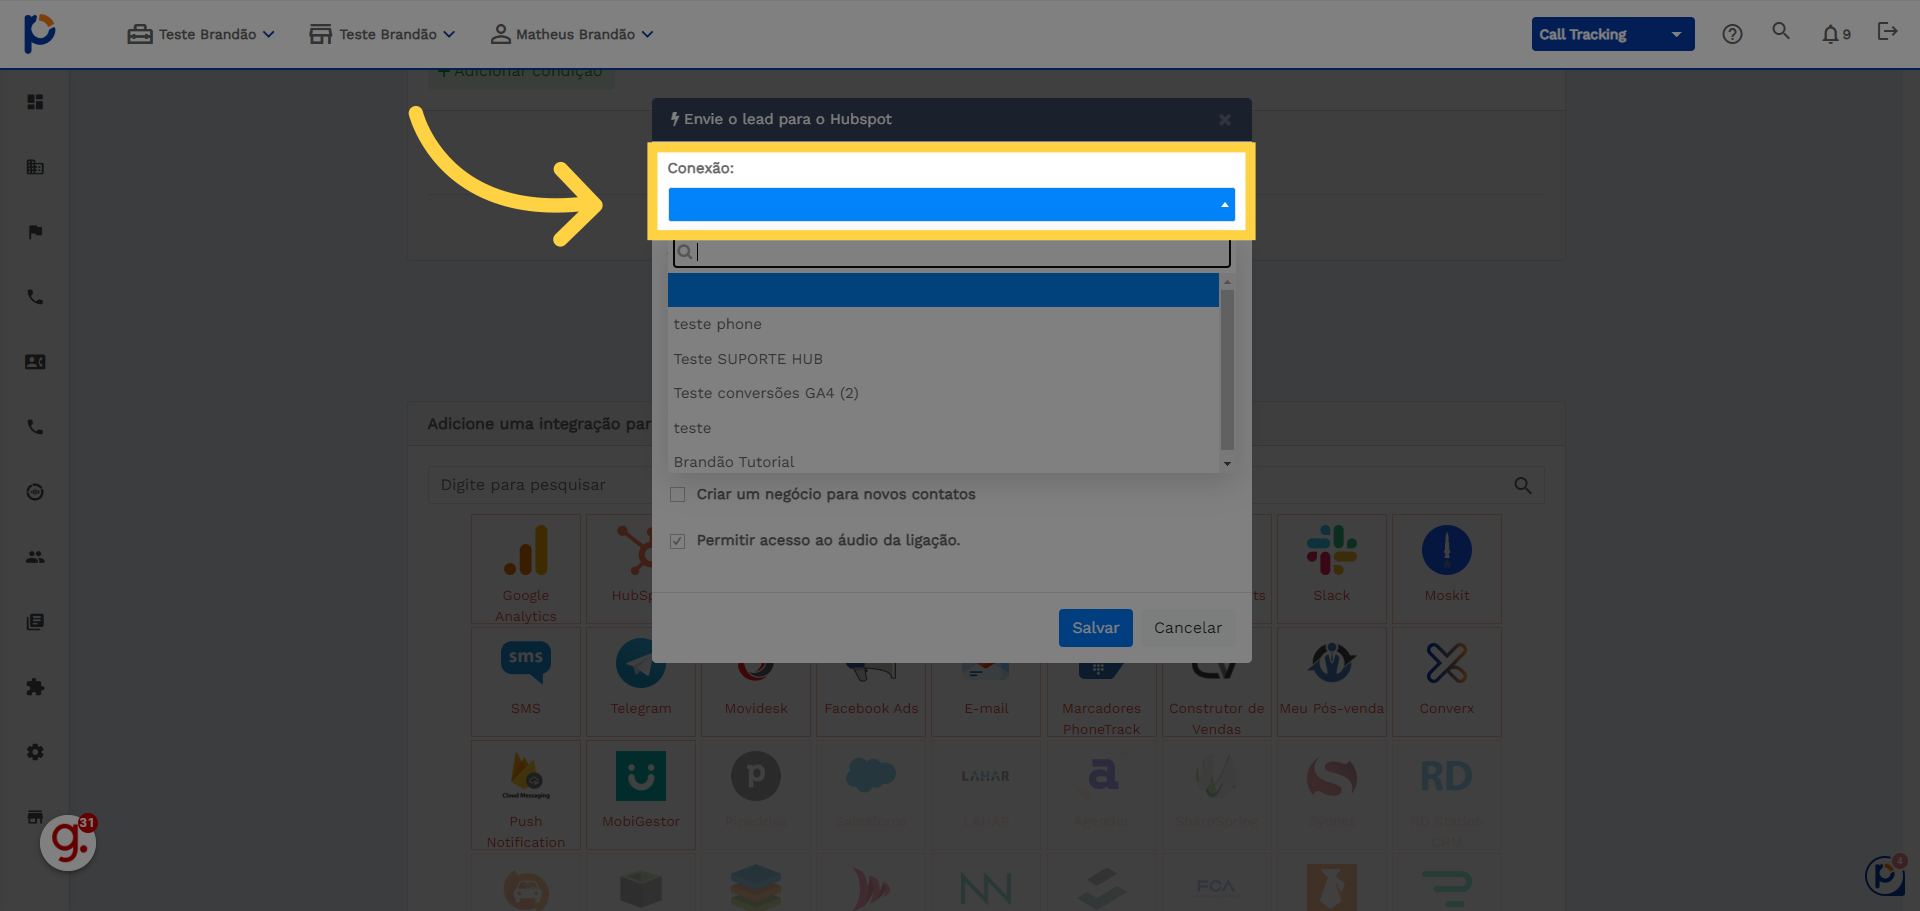Screen dimensions: 1920x911
Task: Select the Converx integration card
Action: click(1446, 682)
